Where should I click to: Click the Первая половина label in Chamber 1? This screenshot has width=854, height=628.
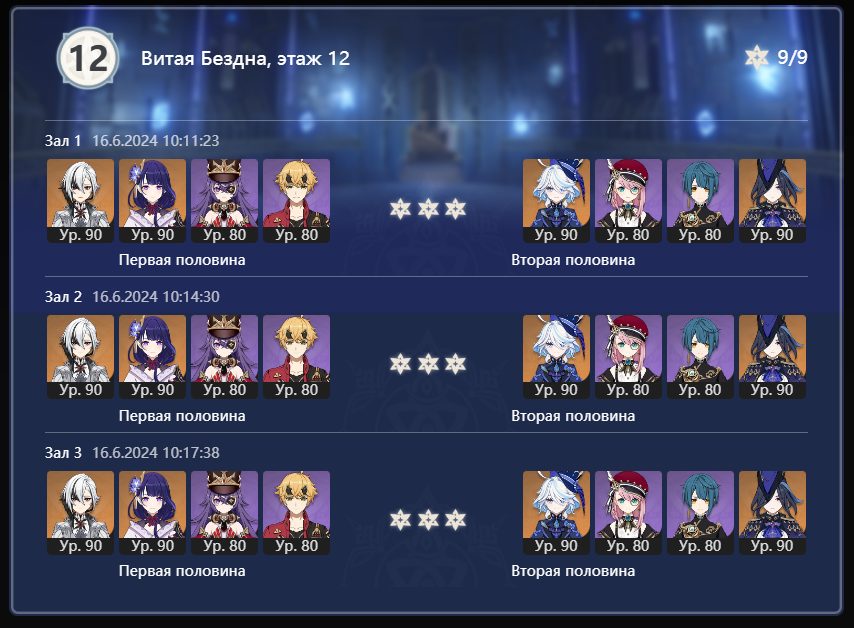(x=182, y=260)
